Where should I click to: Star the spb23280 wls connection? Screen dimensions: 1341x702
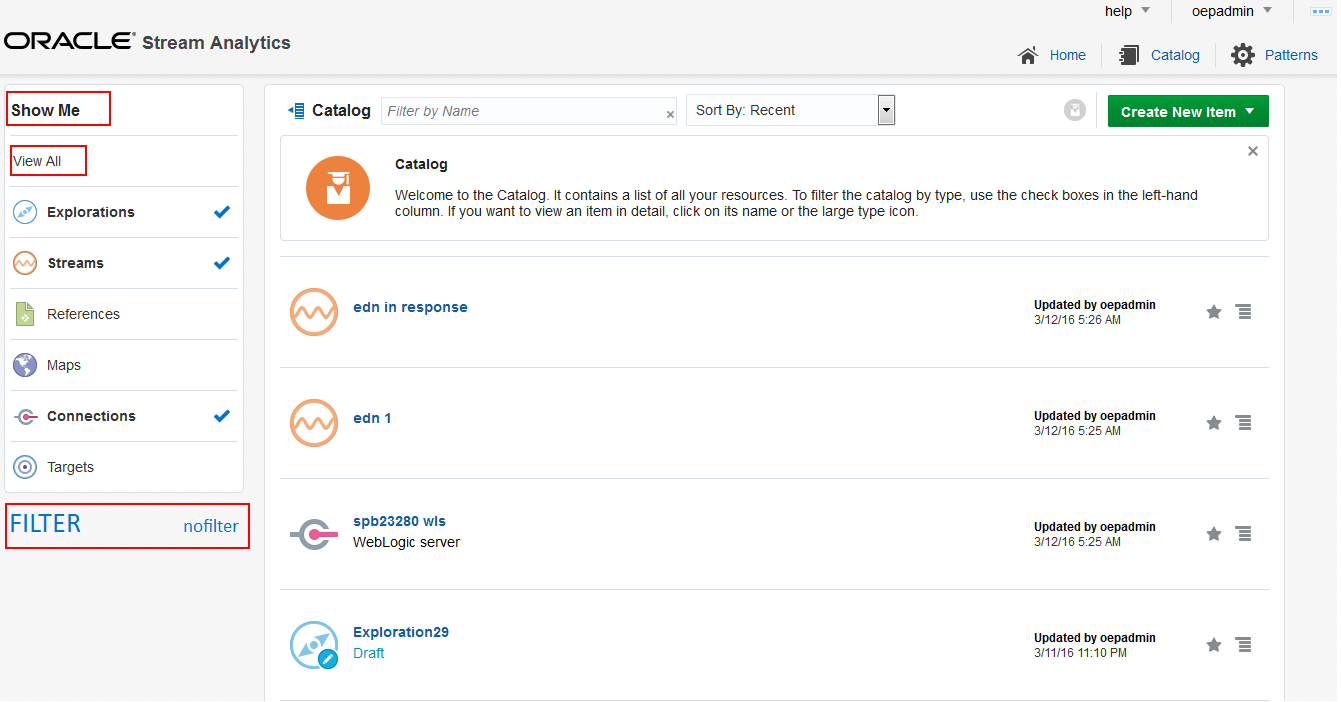point(1214,534)
